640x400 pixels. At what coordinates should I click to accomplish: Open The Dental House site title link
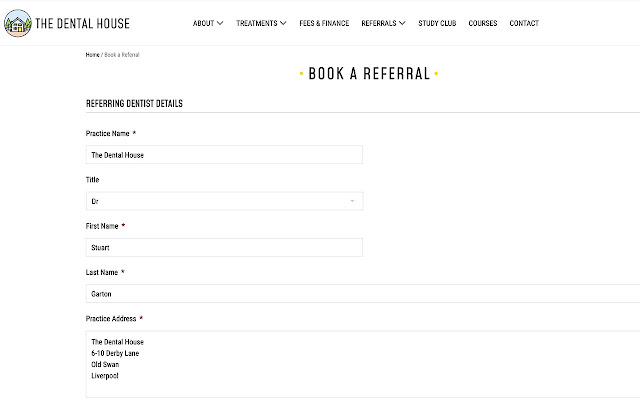coord(82,23)
